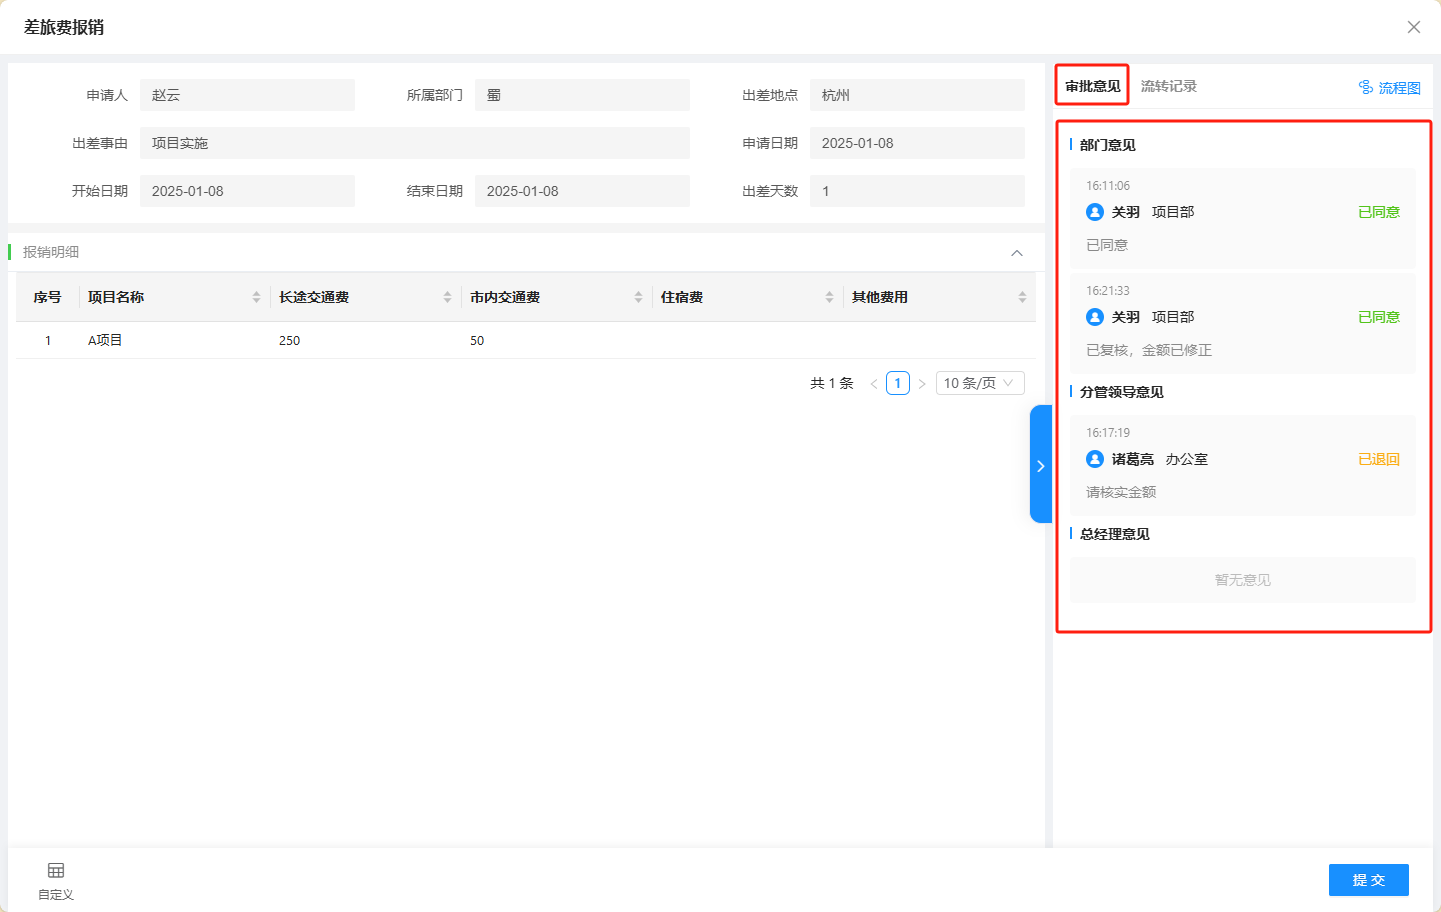Collapse the right side approval panel
Screen dimensions: 1441x912
pos(1040,465)
